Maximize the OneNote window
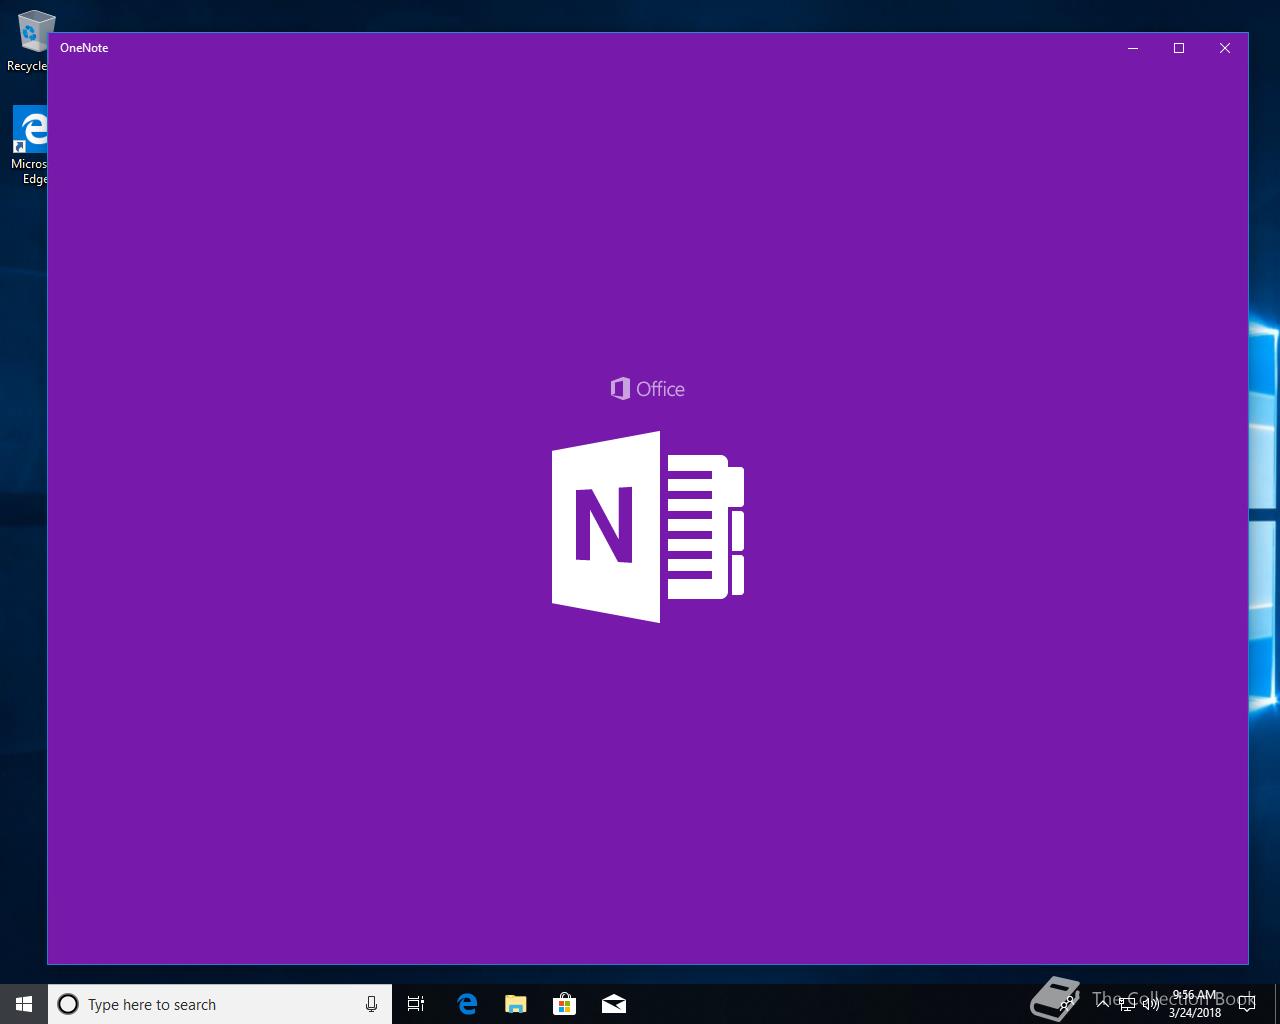The width and height of the screenshot is (1280, 1024). point(1179,48)
